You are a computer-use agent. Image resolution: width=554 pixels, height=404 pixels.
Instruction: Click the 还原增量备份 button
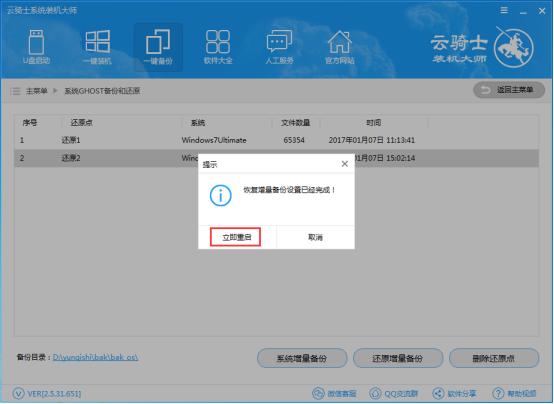click(398, 358)
